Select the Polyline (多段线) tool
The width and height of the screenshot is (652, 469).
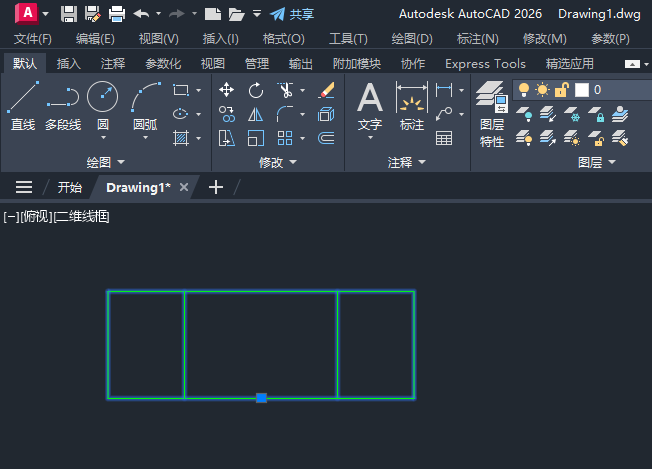click(x=63, y=106)
